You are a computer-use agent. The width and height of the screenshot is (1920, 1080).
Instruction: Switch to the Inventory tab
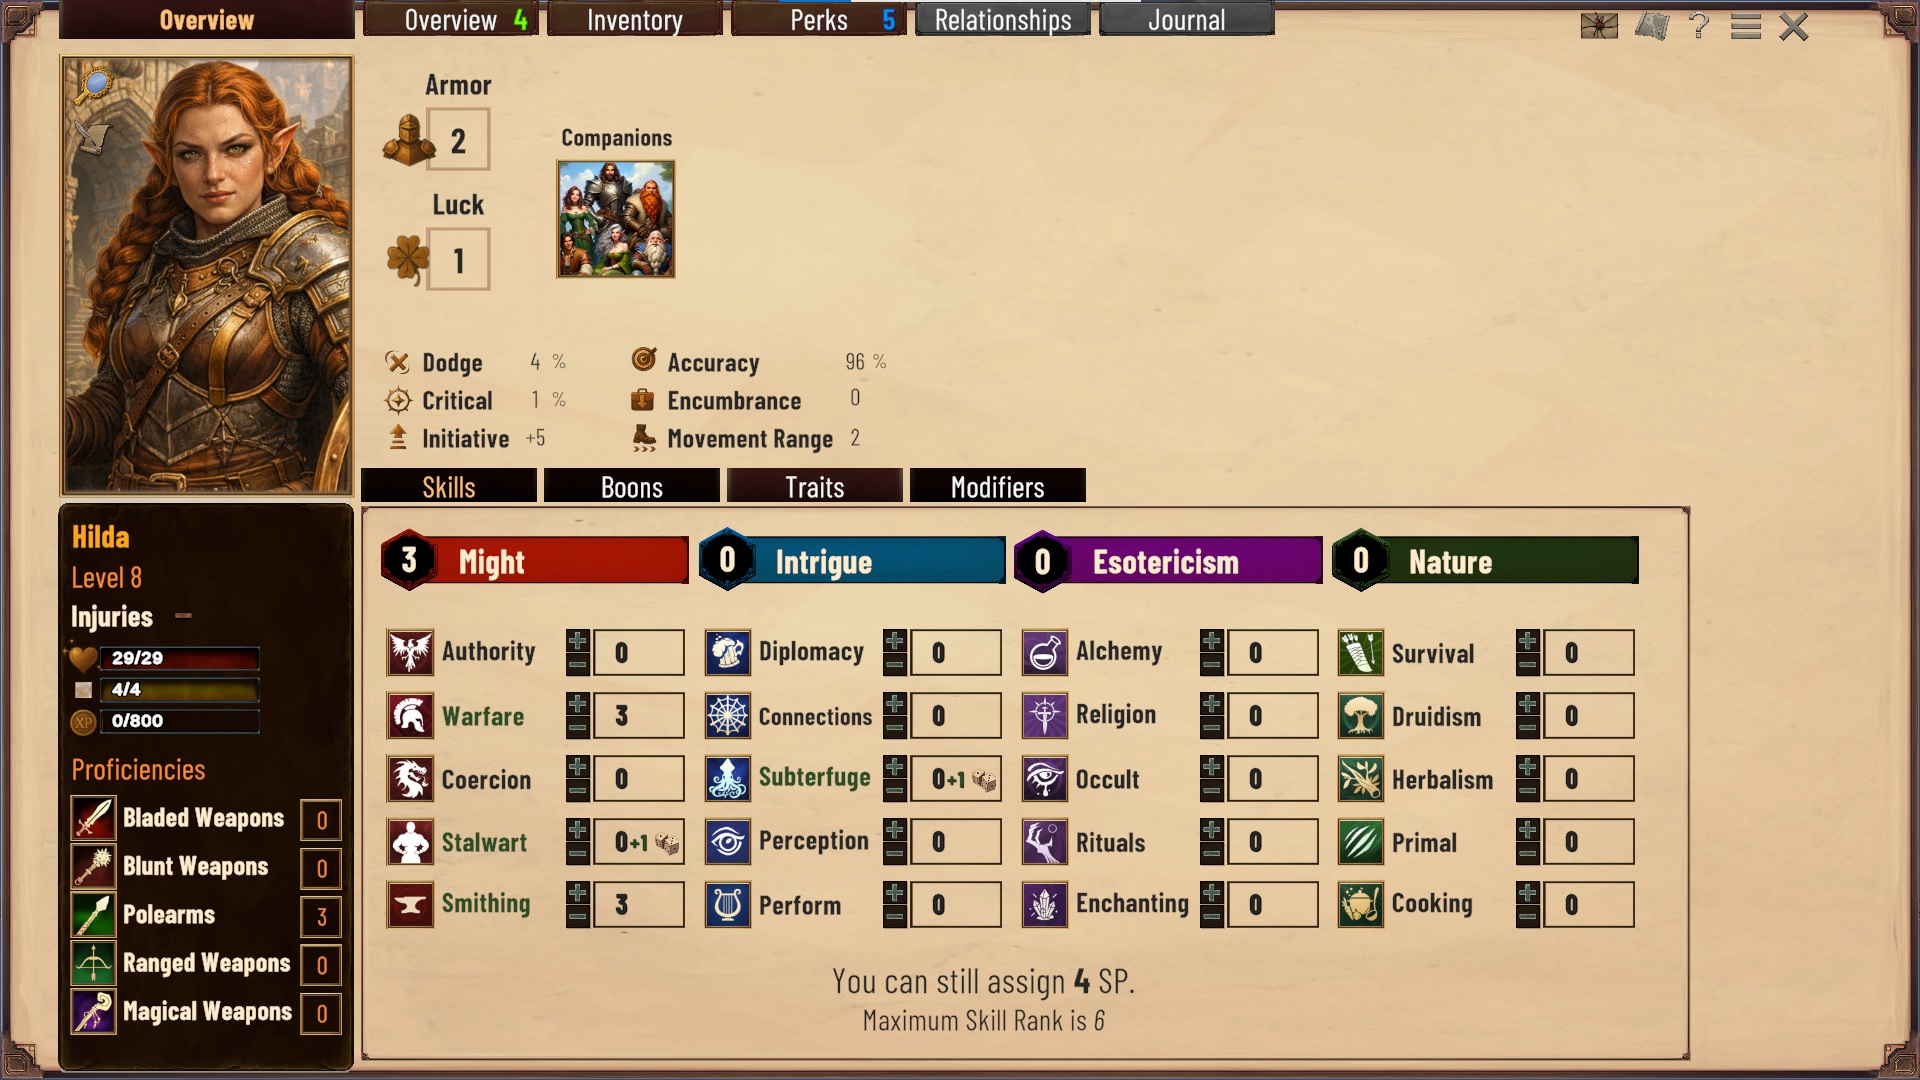[635, 20]
